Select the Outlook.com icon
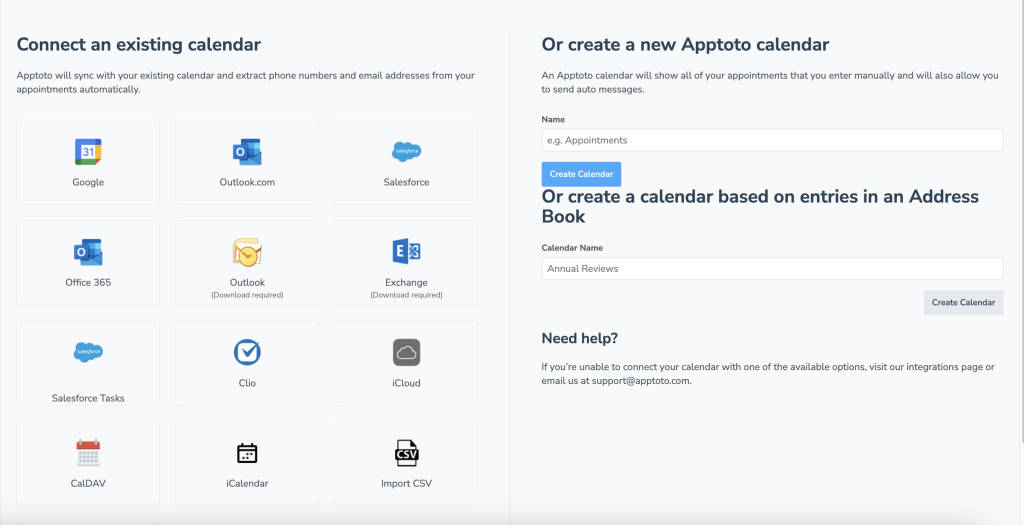Image resolution: width=1024 pixels, height=525 pixels. [247, 151]
